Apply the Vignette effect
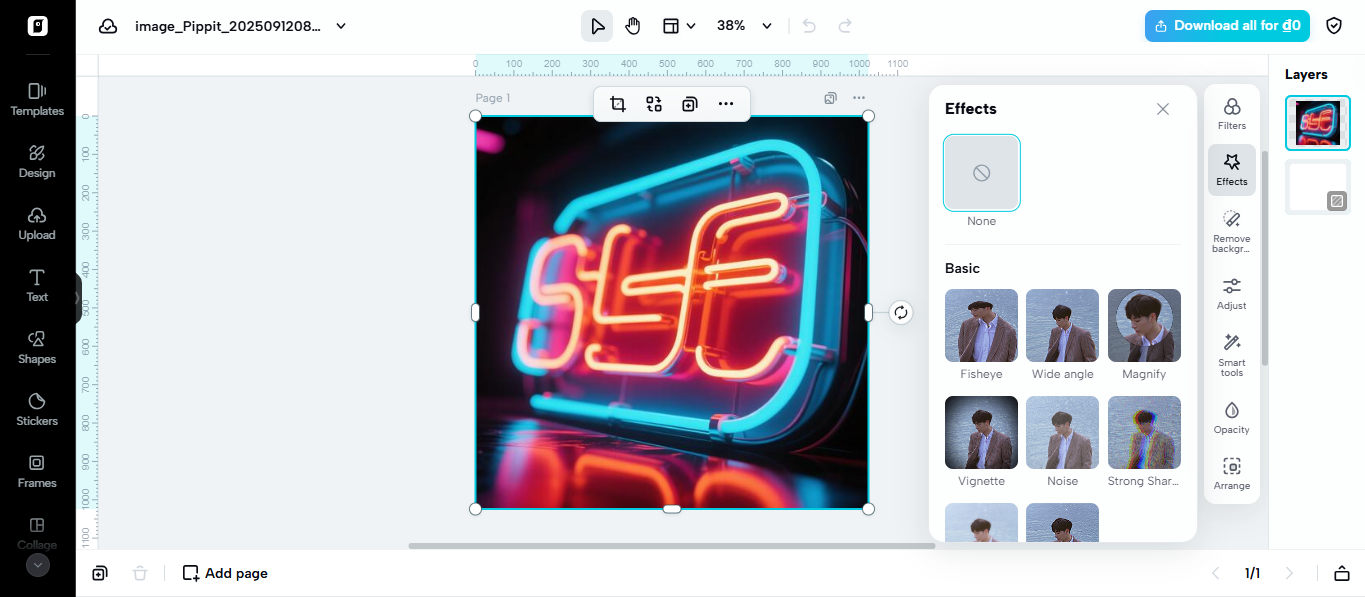This screenshot has height=597, width=1365. click(981, 433)
